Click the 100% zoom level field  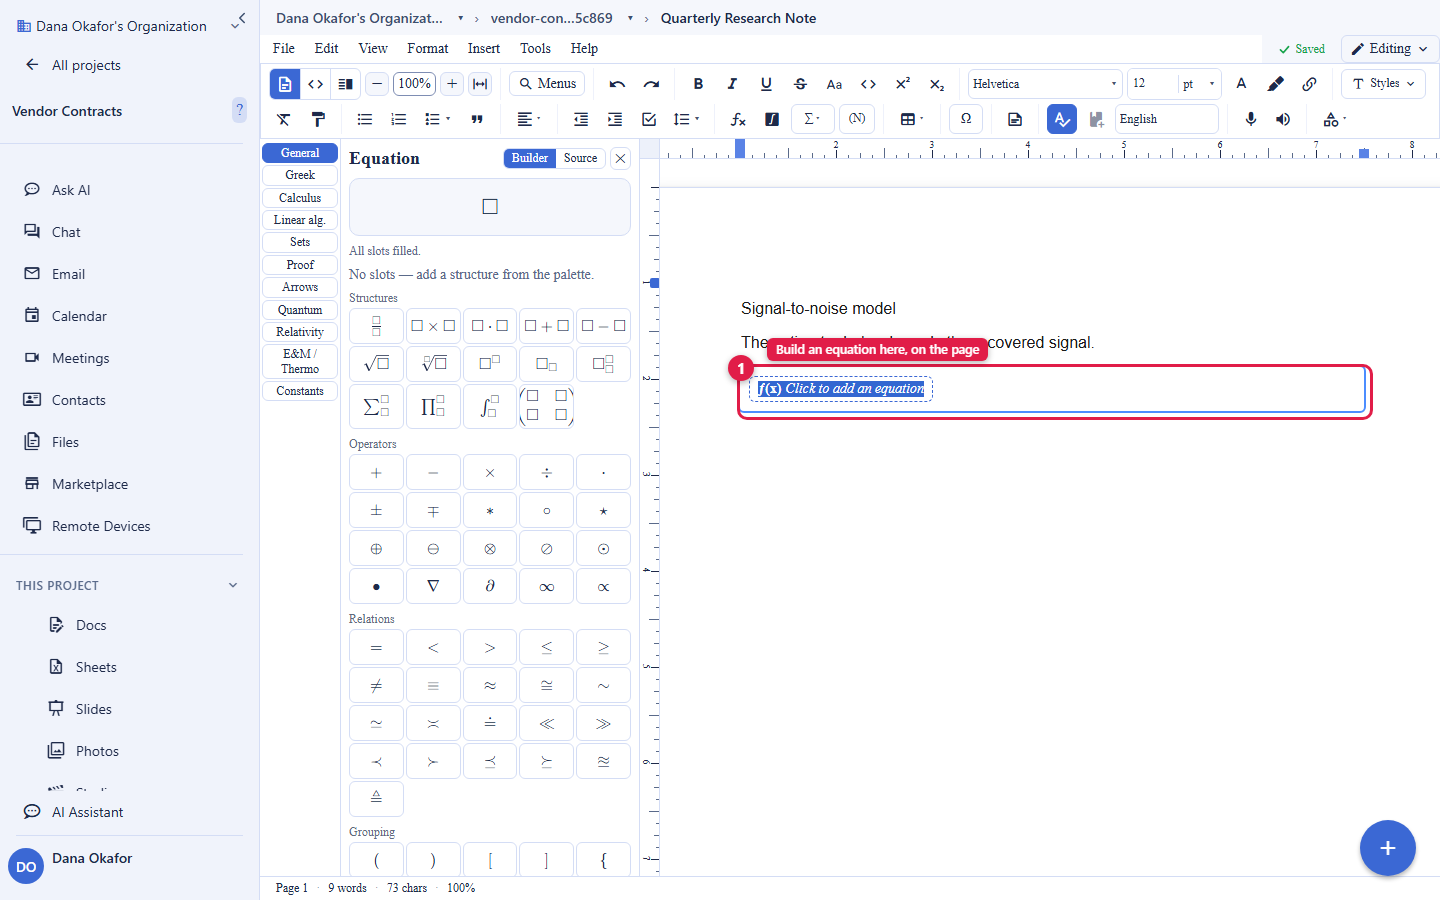click(415, 84)
